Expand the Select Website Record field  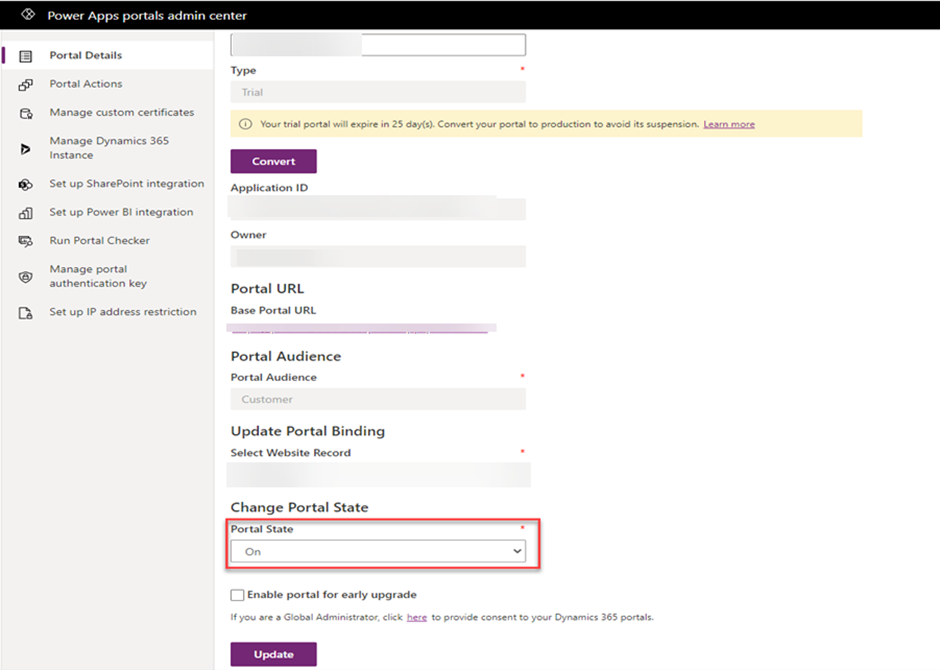point(378,474)
